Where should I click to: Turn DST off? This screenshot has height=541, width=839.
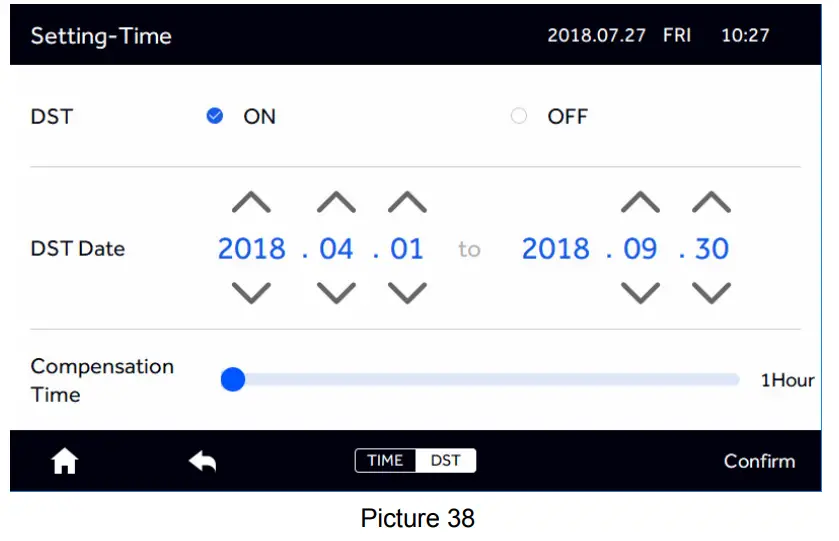[x=518, y=116]
